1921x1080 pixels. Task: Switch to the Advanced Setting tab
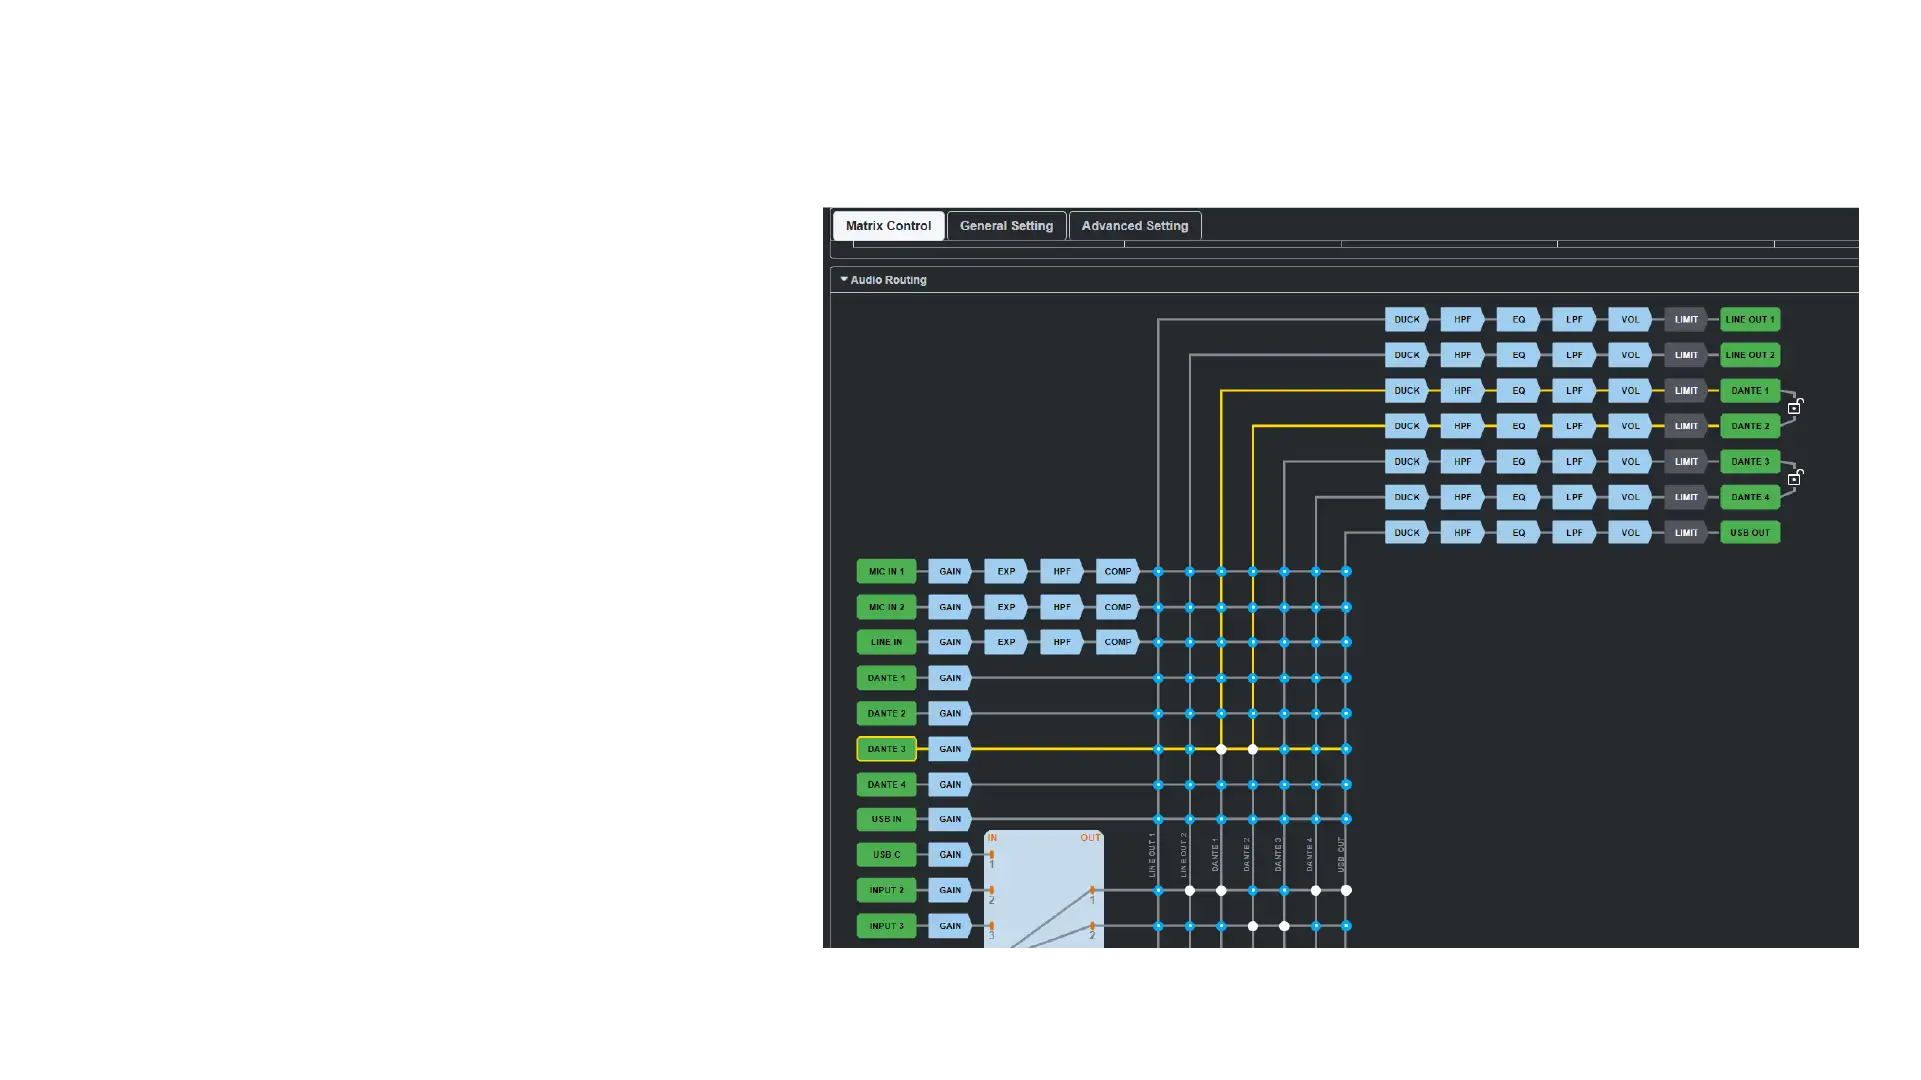(1134, 226)
